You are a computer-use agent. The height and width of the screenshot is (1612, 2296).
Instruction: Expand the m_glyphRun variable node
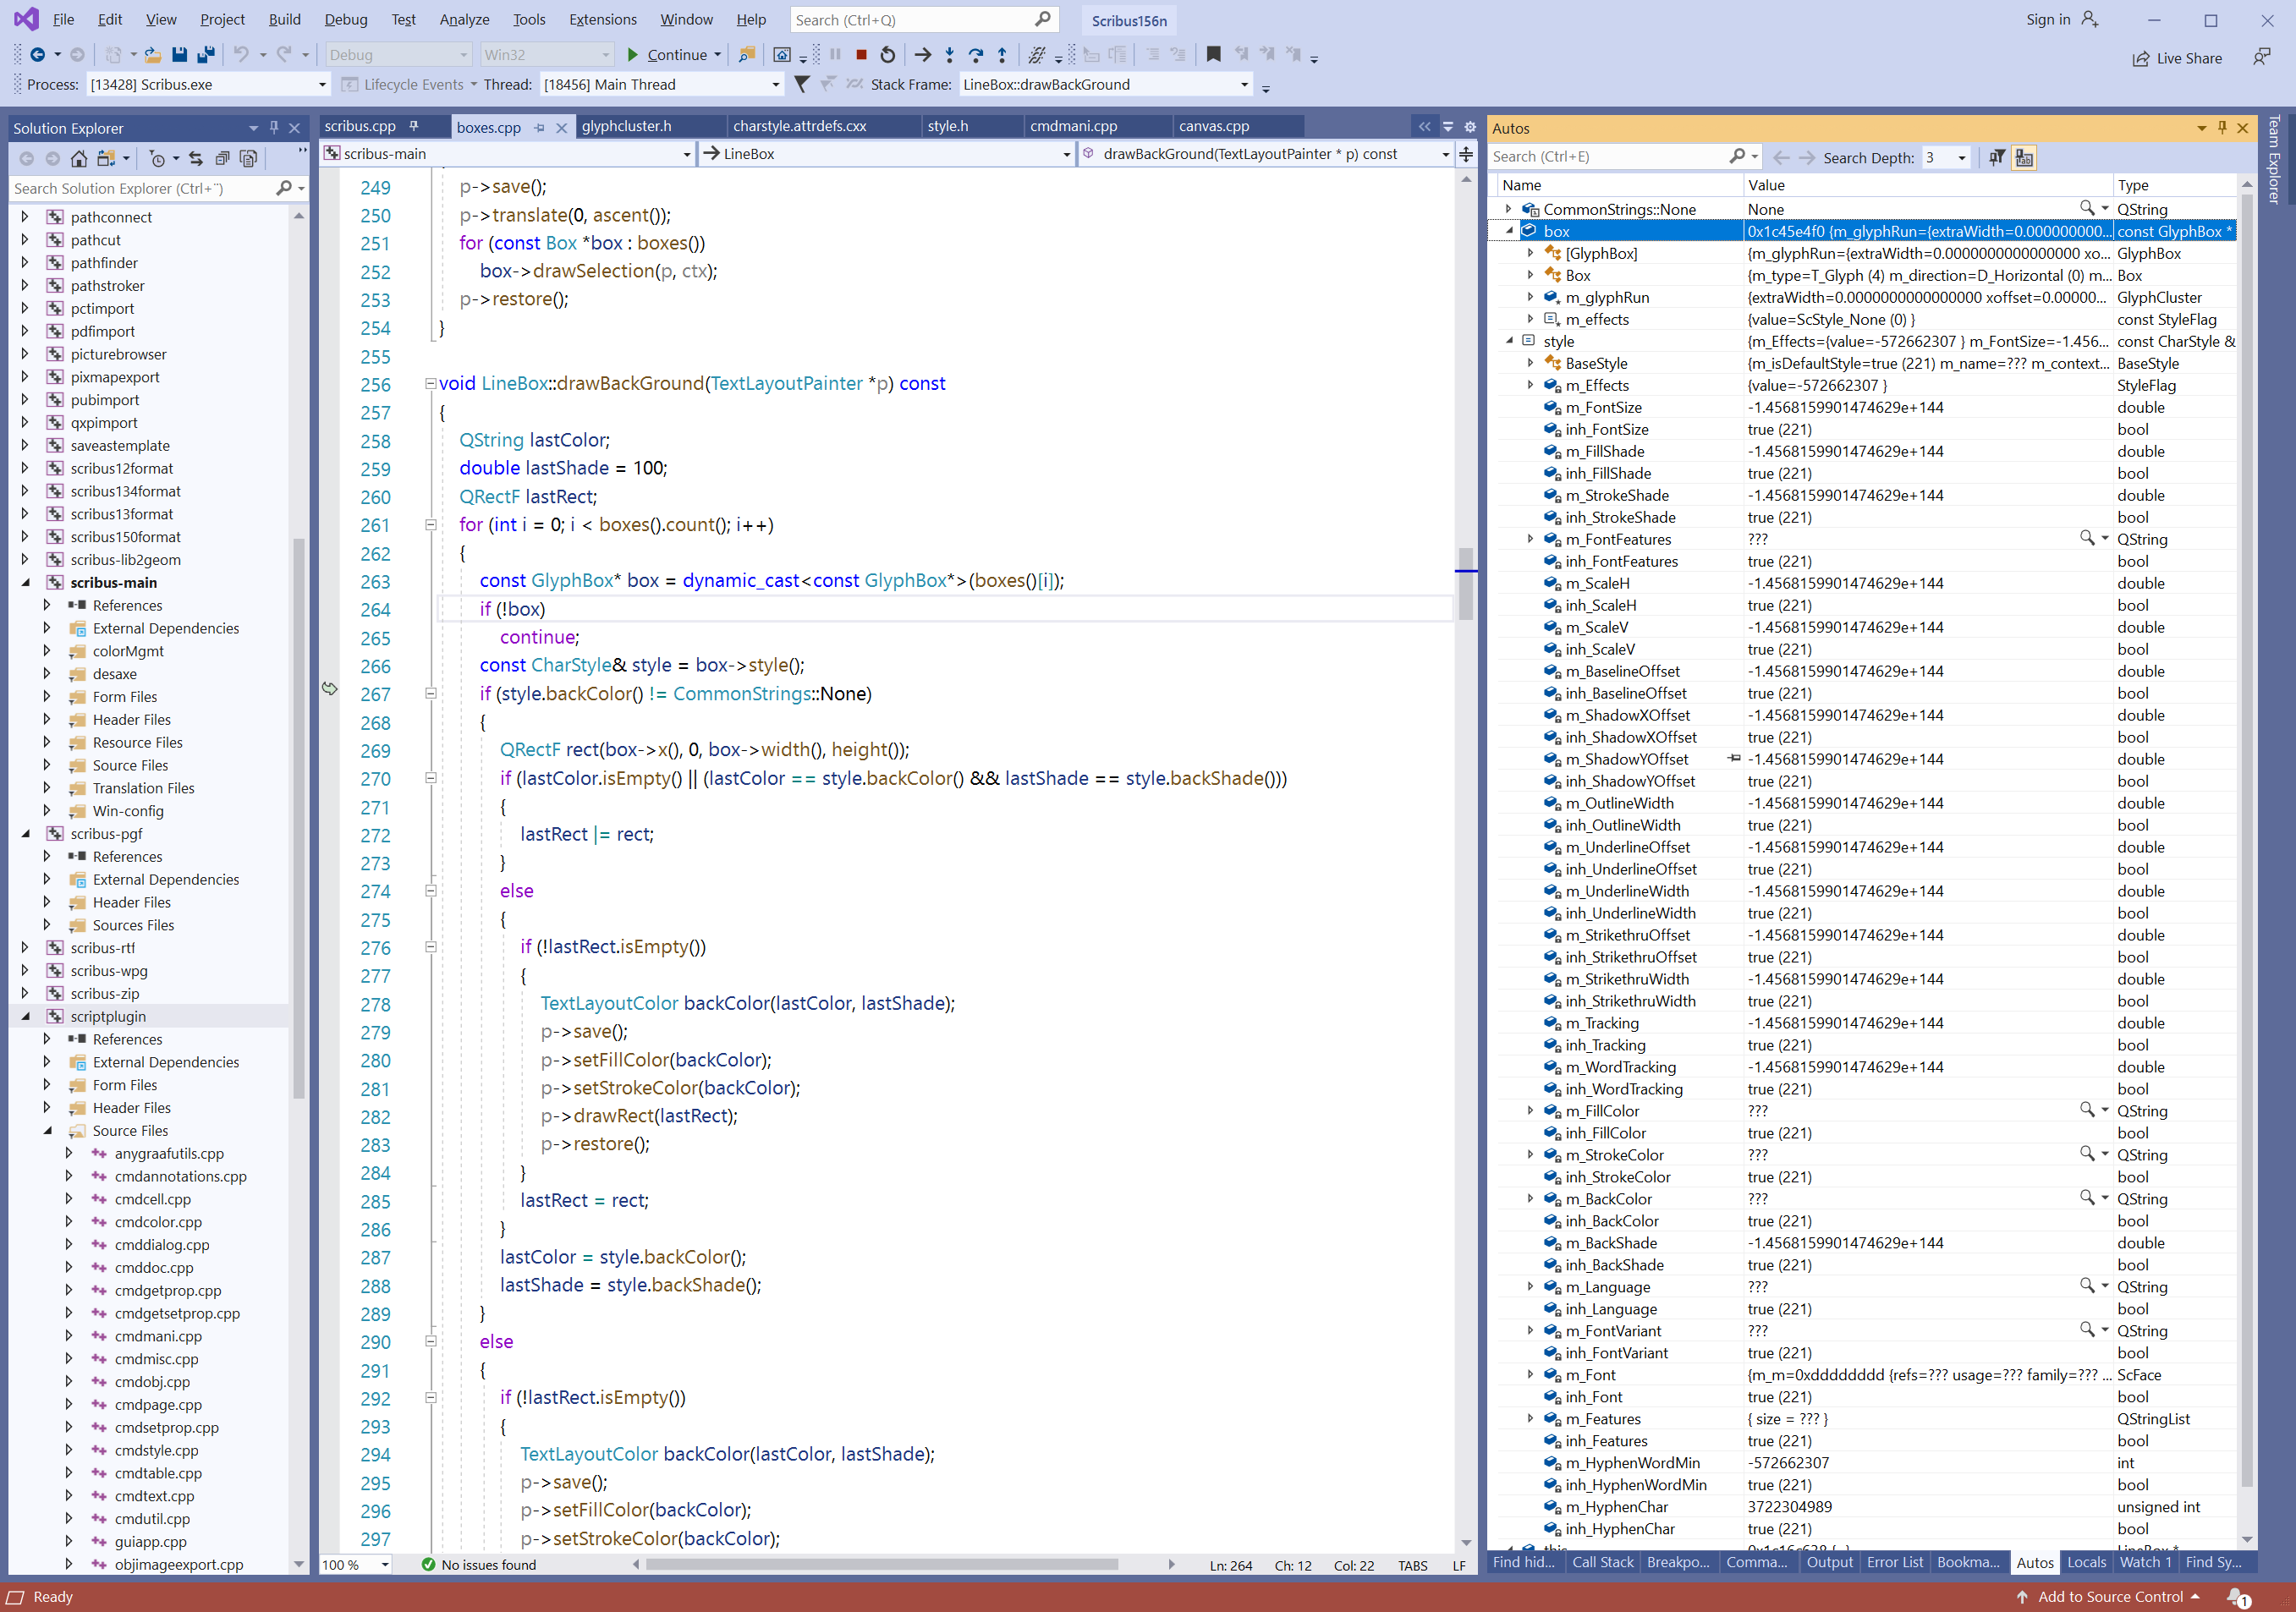click(1529, 297)
